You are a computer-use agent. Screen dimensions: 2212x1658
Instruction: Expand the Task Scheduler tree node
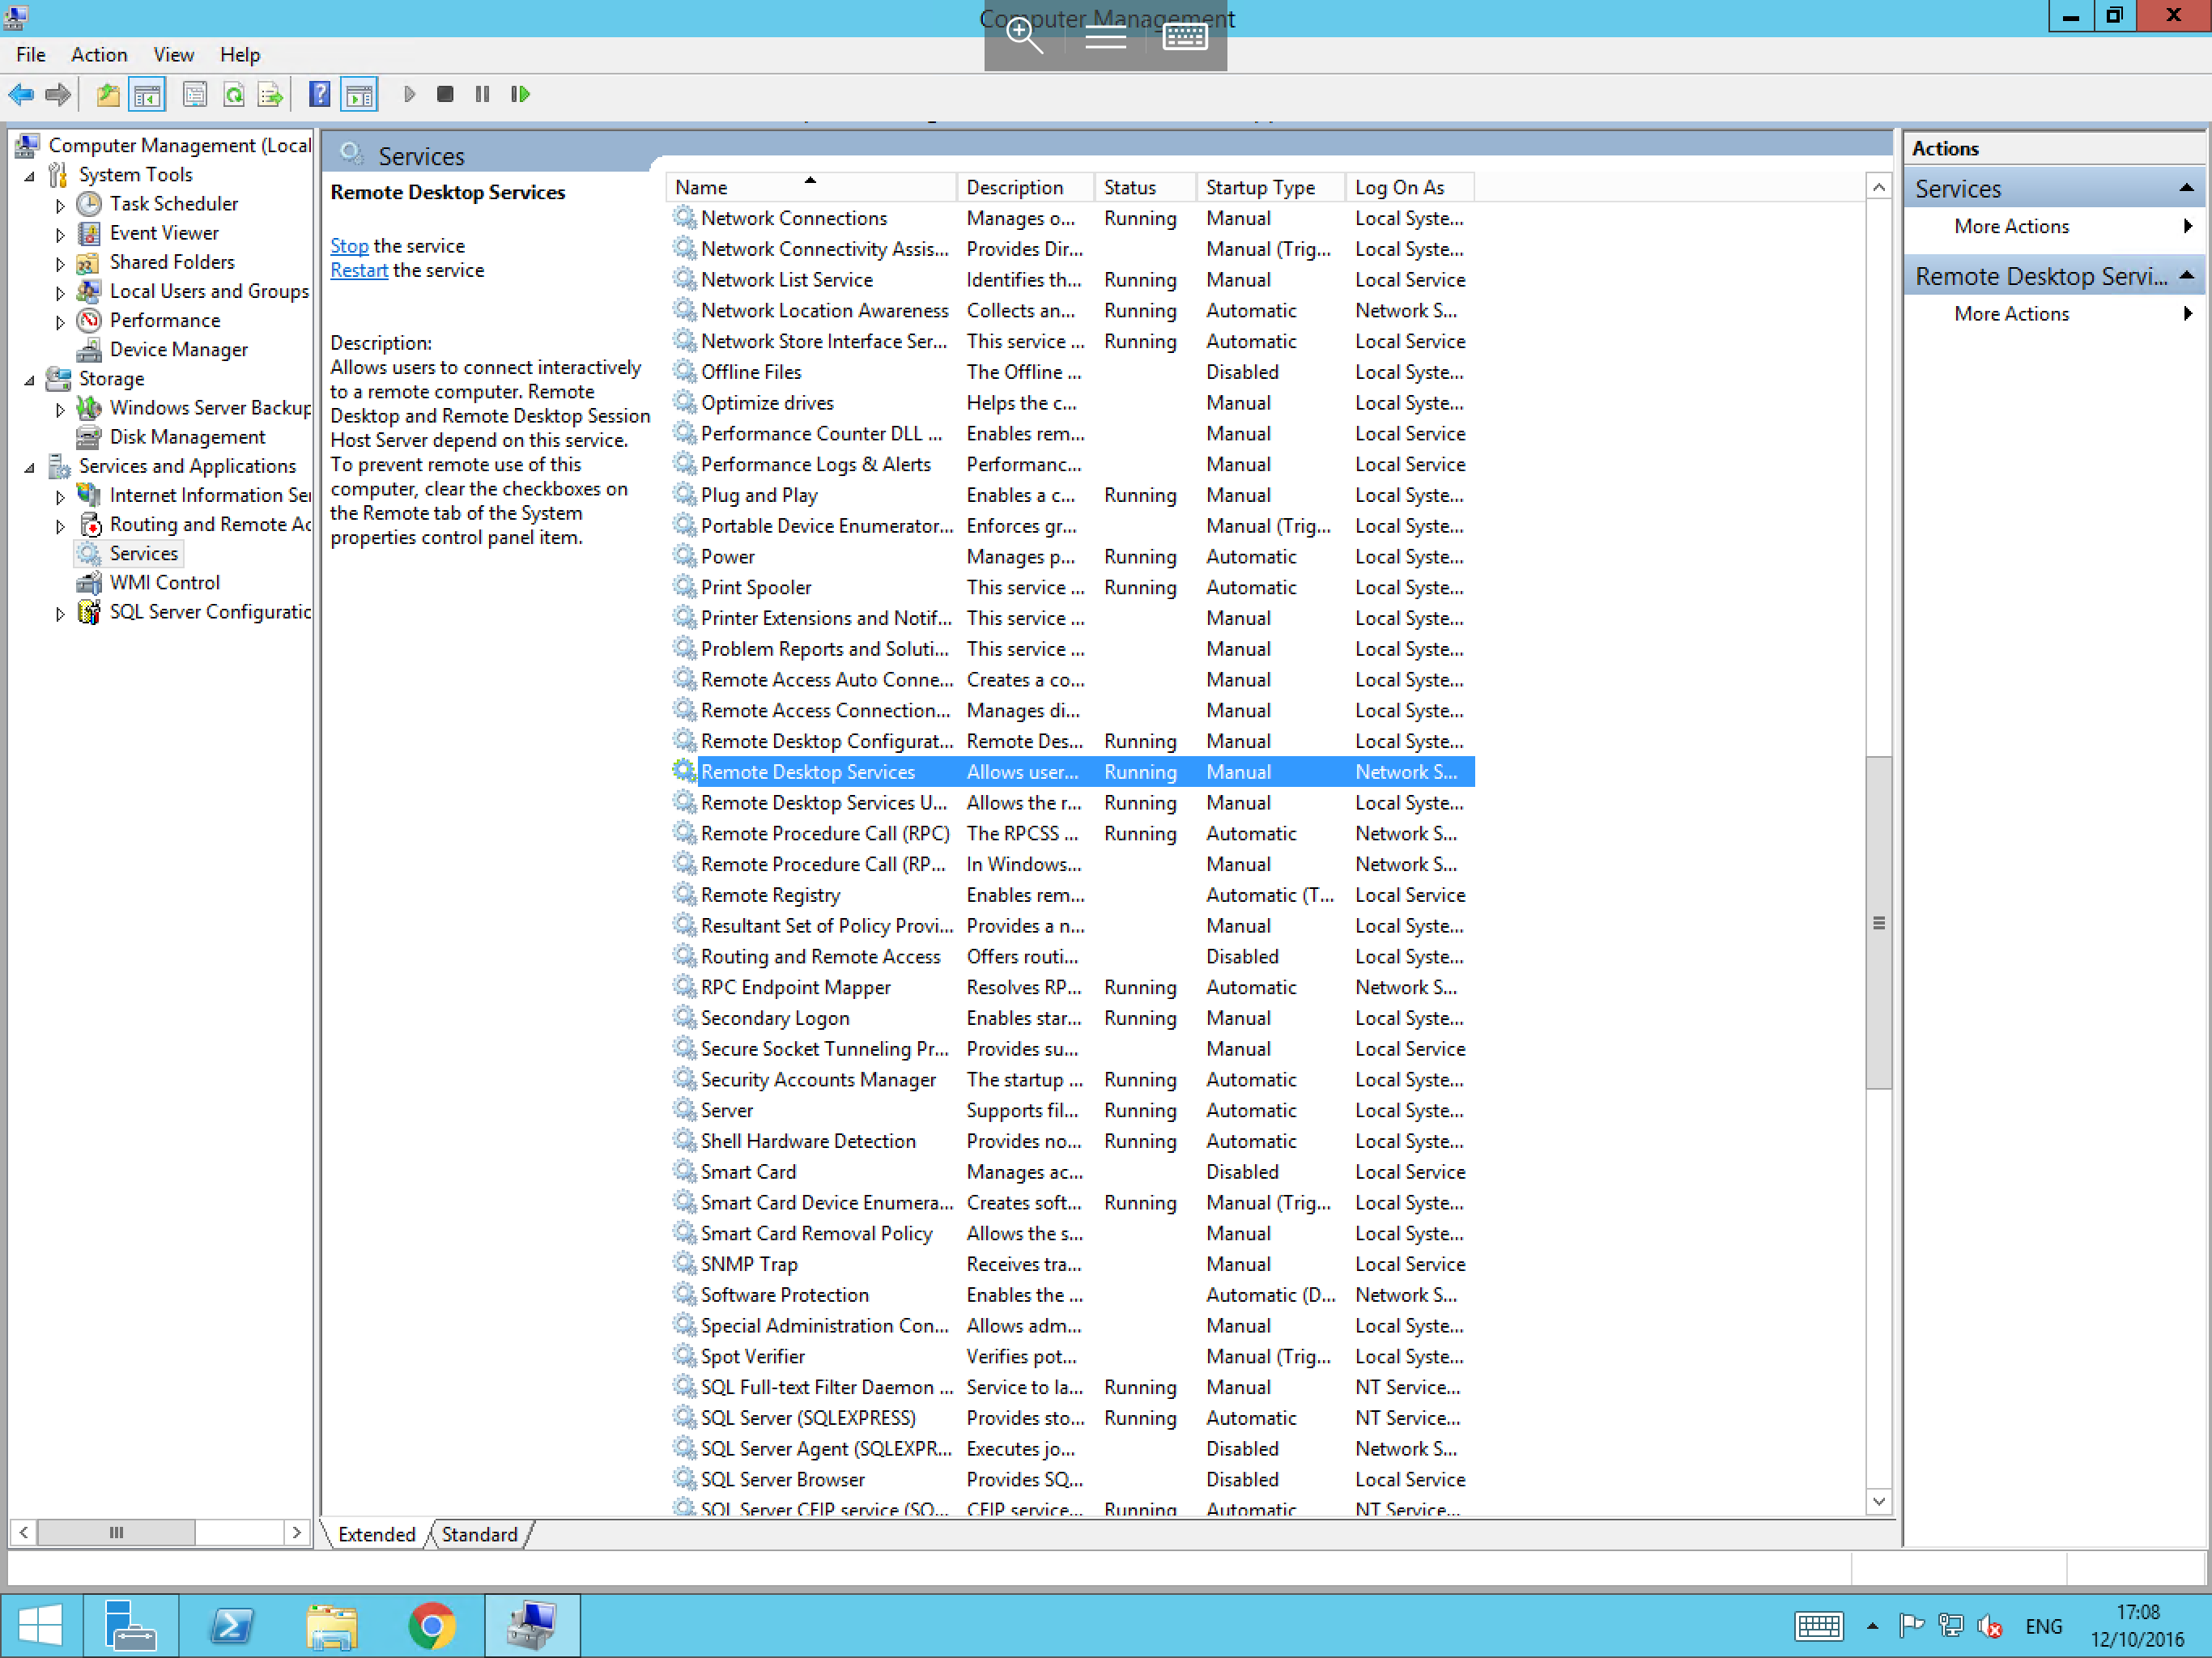point(60,206)
